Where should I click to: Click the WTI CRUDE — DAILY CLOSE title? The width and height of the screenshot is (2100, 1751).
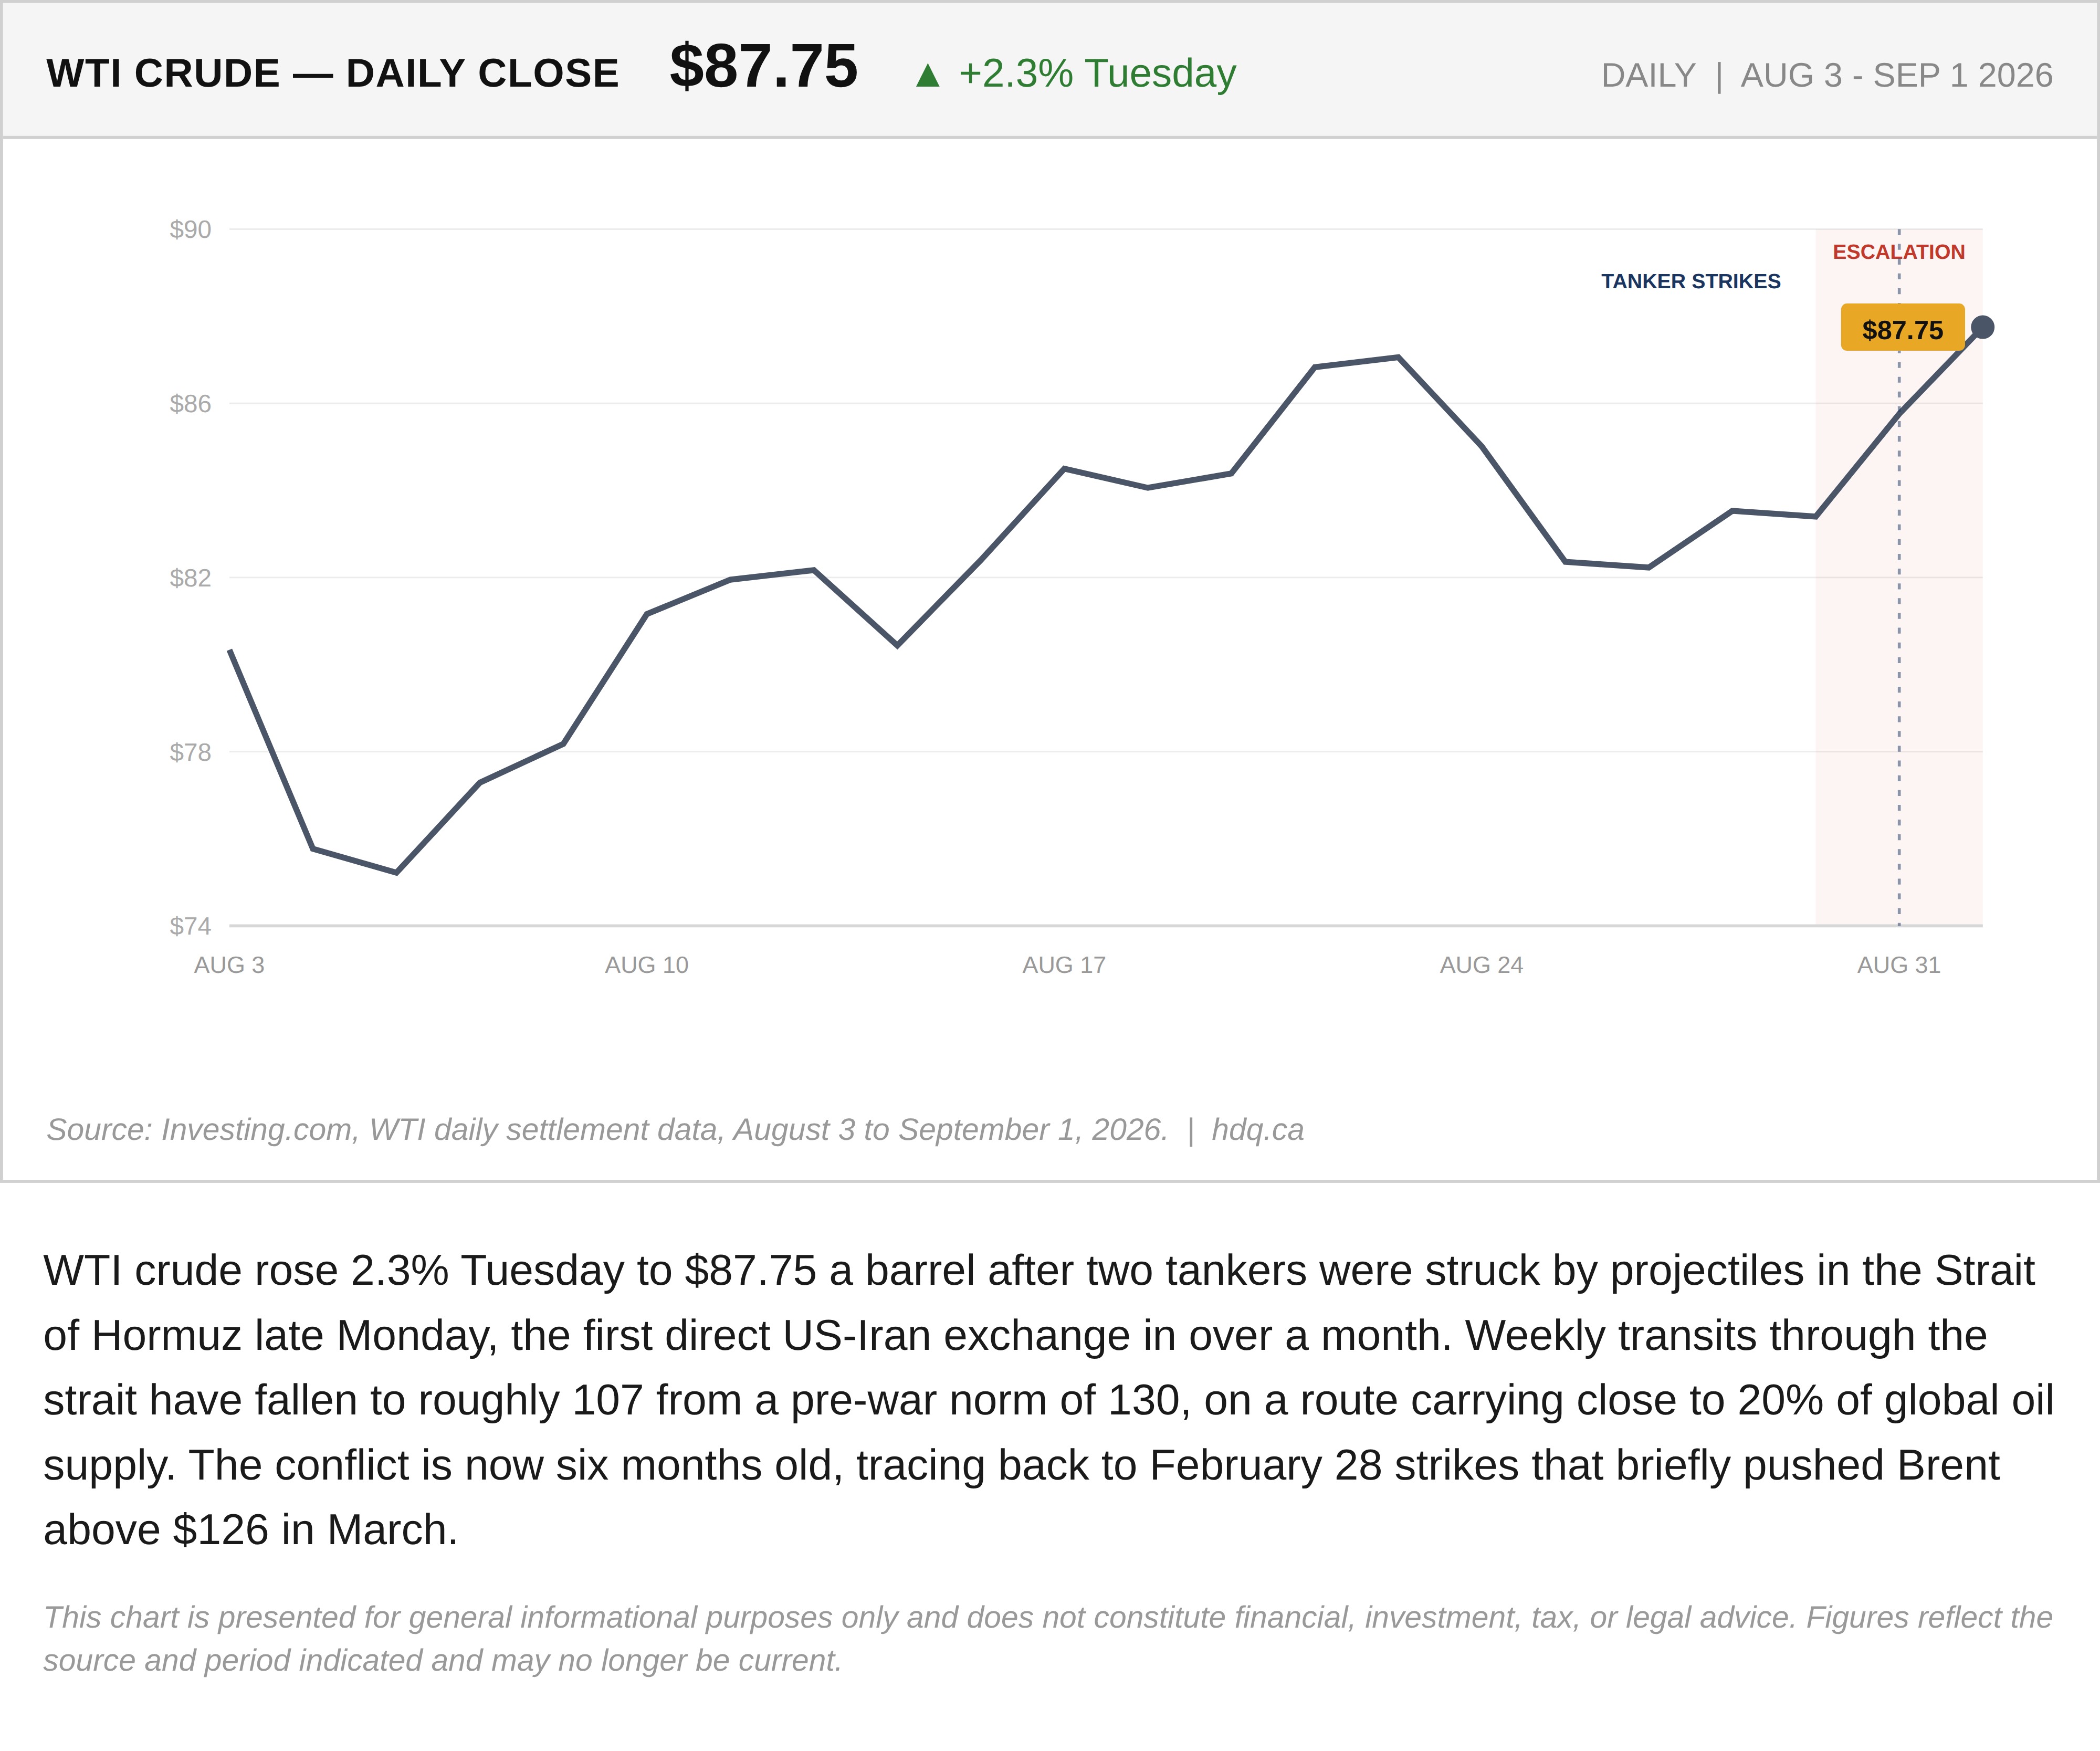(x=333, y=73)
